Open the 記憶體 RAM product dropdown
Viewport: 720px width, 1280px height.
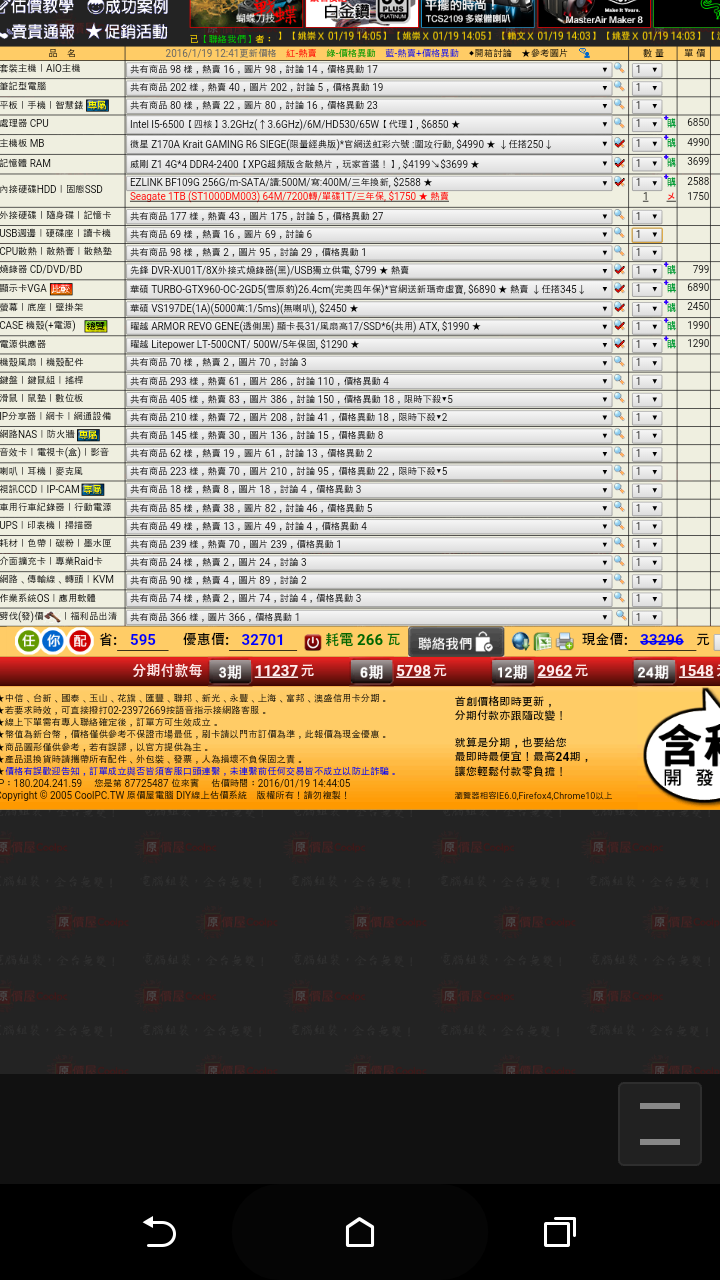(x=369, y=164)
